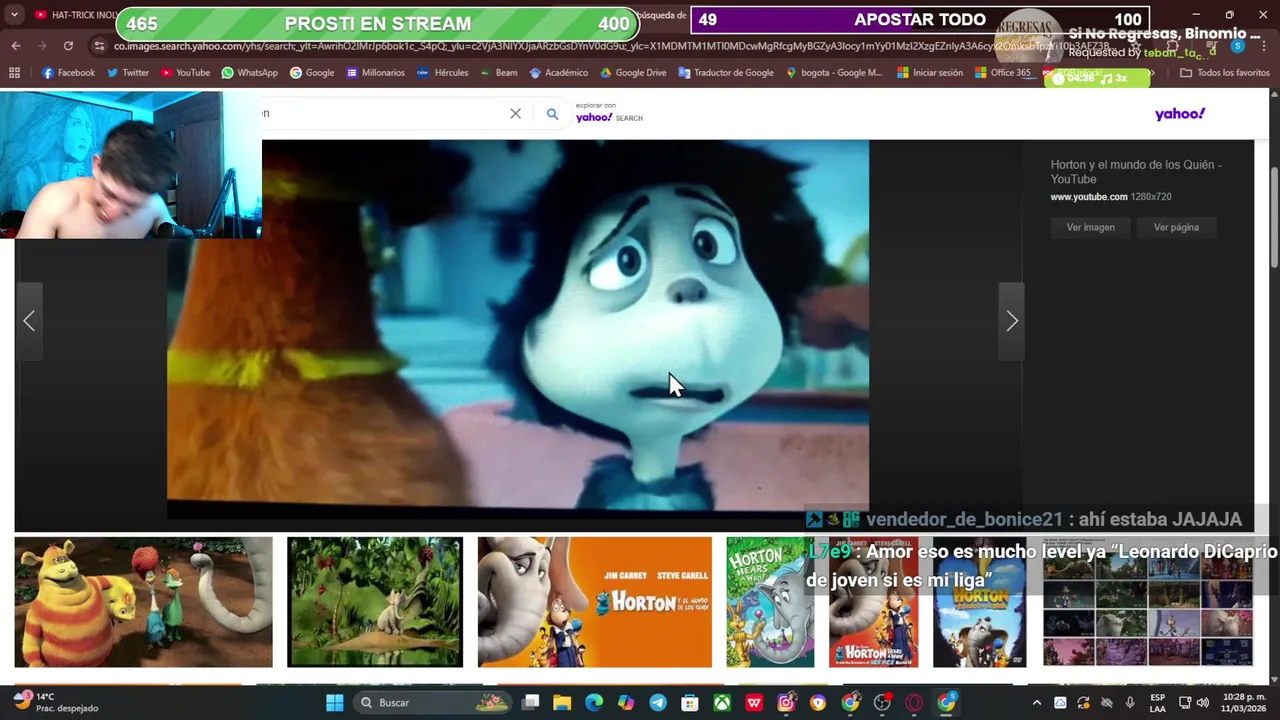Open the weather widget showing 14°C

click(55, 702)
